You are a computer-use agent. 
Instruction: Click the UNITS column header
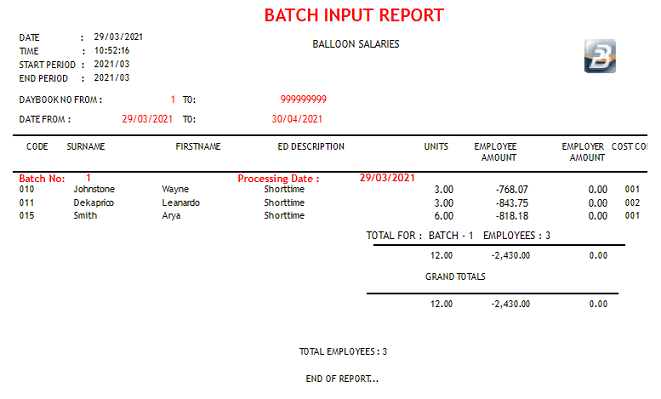coord(436,147)
